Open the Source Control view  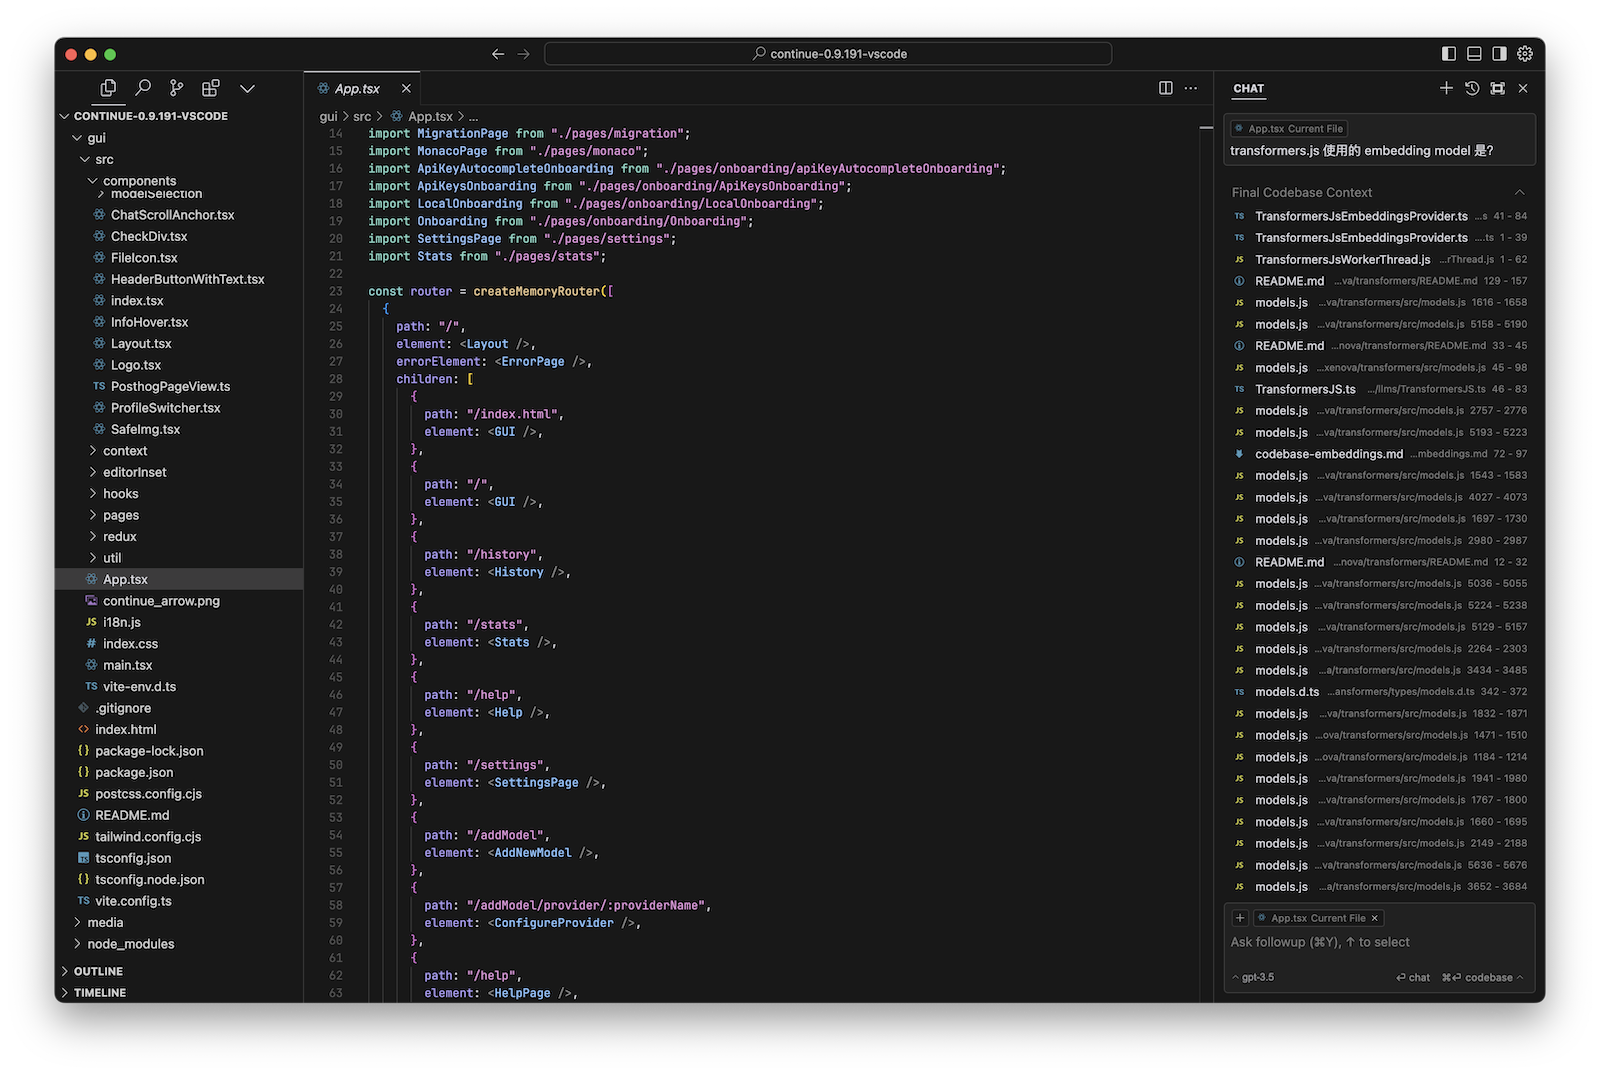(x=177, y=88)
